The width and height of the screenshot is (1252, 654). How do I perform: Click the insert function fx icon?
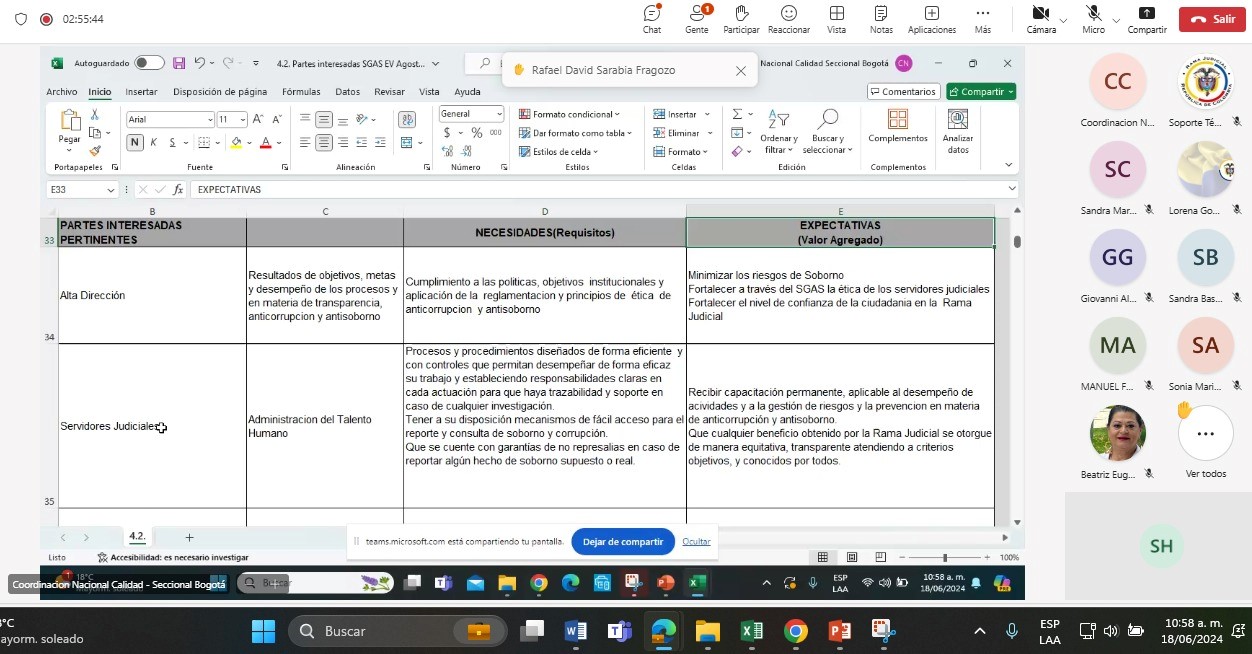[x=178, y=189]
